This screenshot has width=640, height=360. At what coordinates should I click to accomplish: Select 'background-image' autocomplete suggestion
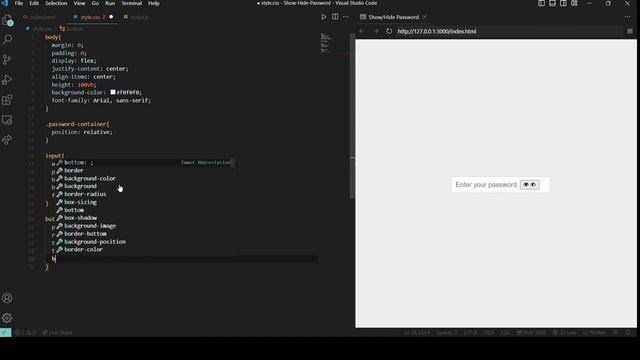tap(145, 226)
